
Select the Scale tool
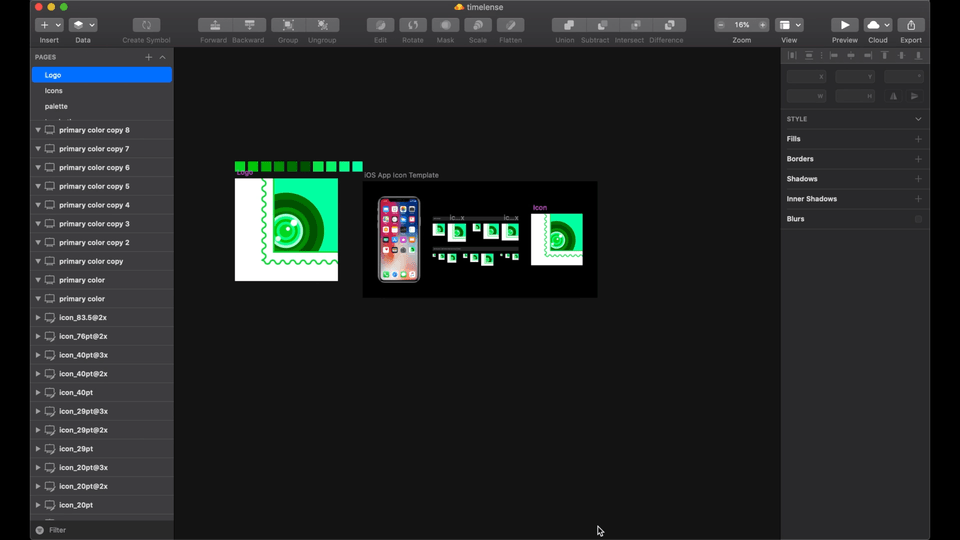coord(478,25)
